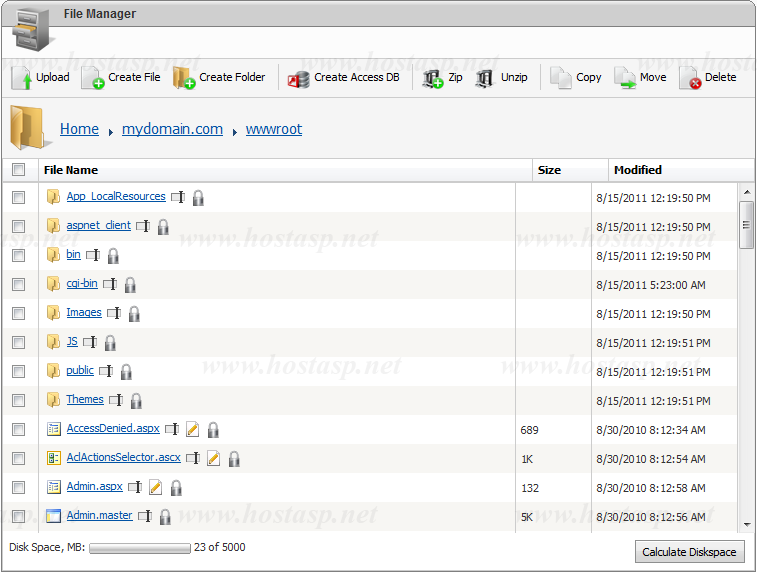This screenshot has width=757, height=573.
Task: Click the scroll down arrow of file list
Action: coord(746,524)
